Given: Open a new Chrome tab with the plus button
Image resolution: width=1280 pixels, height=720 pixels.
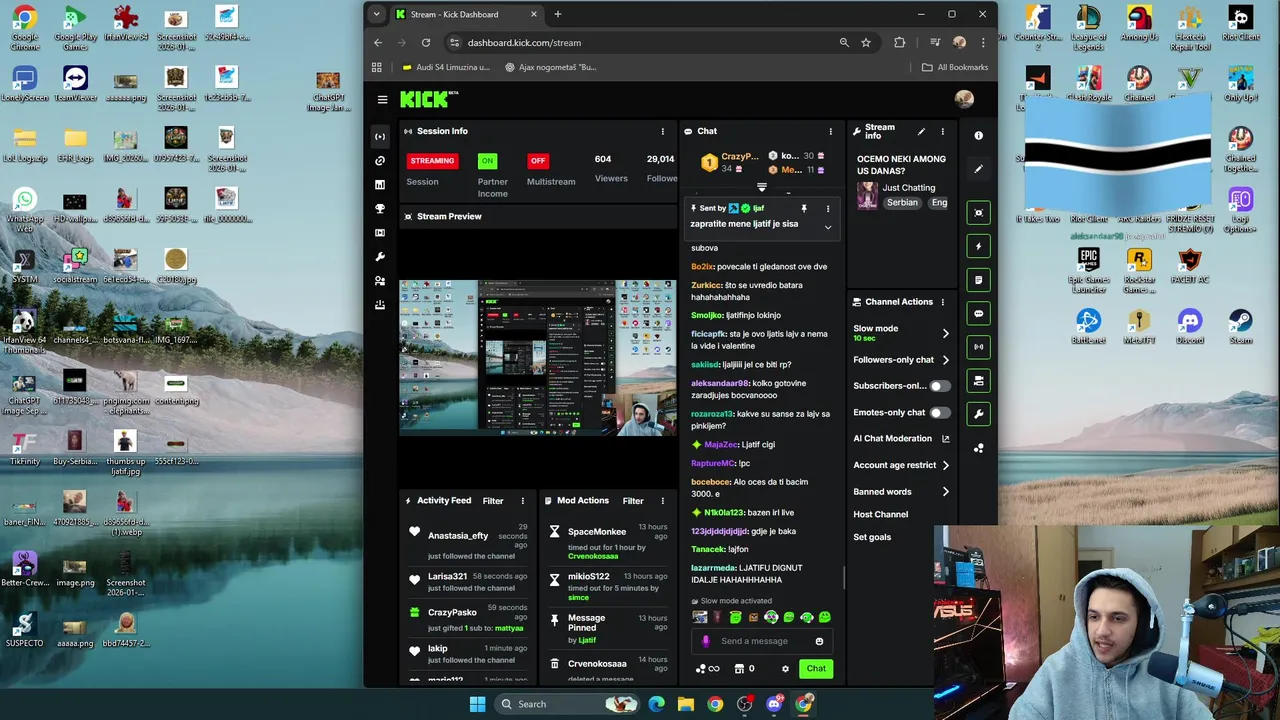Looking at the screenshot, I should tap(558, 14).
